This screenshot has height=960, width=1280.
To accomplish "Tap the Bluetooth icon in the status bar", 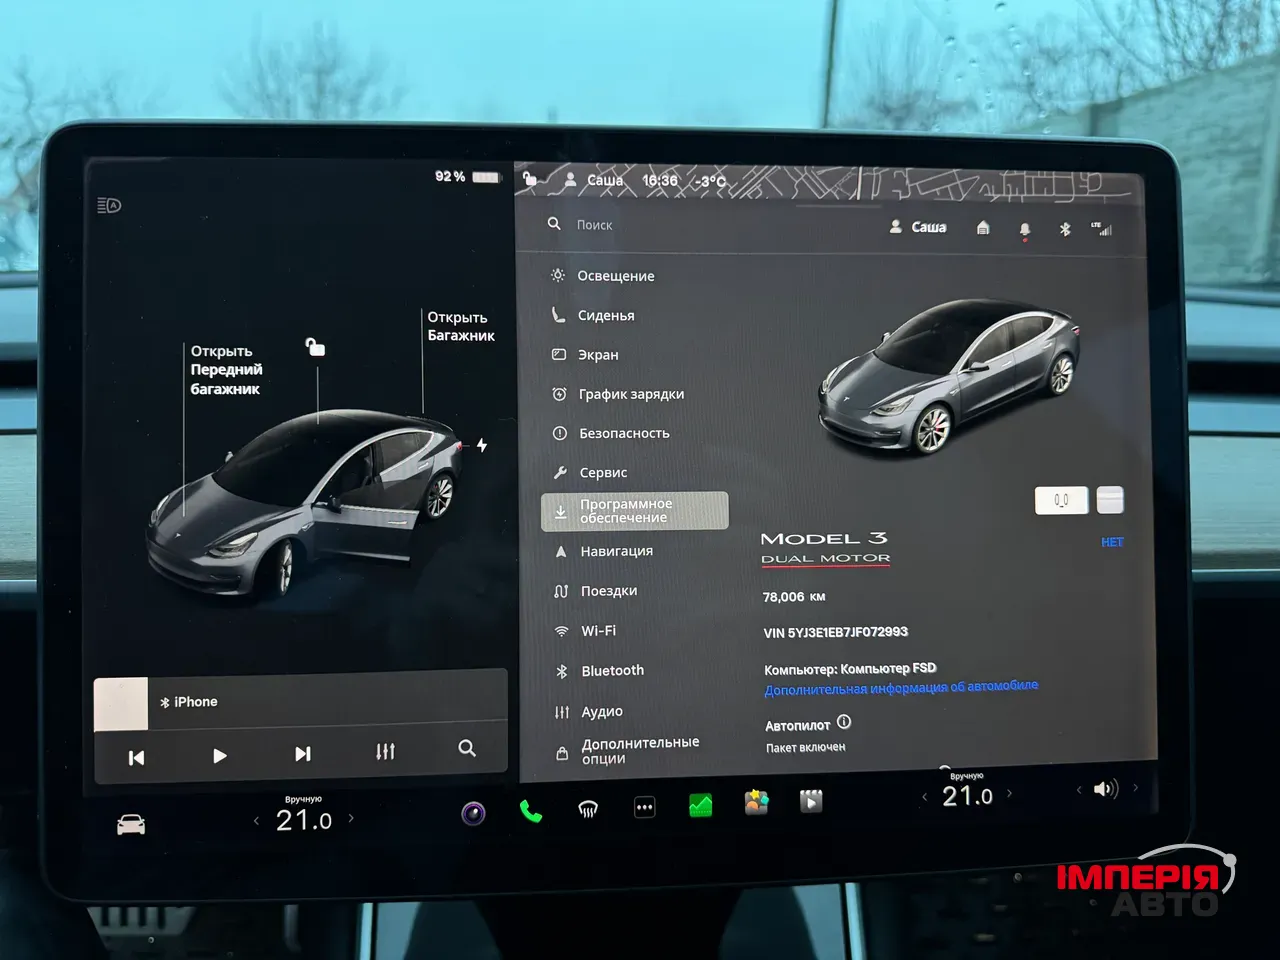I will [x=1064, y=229].
